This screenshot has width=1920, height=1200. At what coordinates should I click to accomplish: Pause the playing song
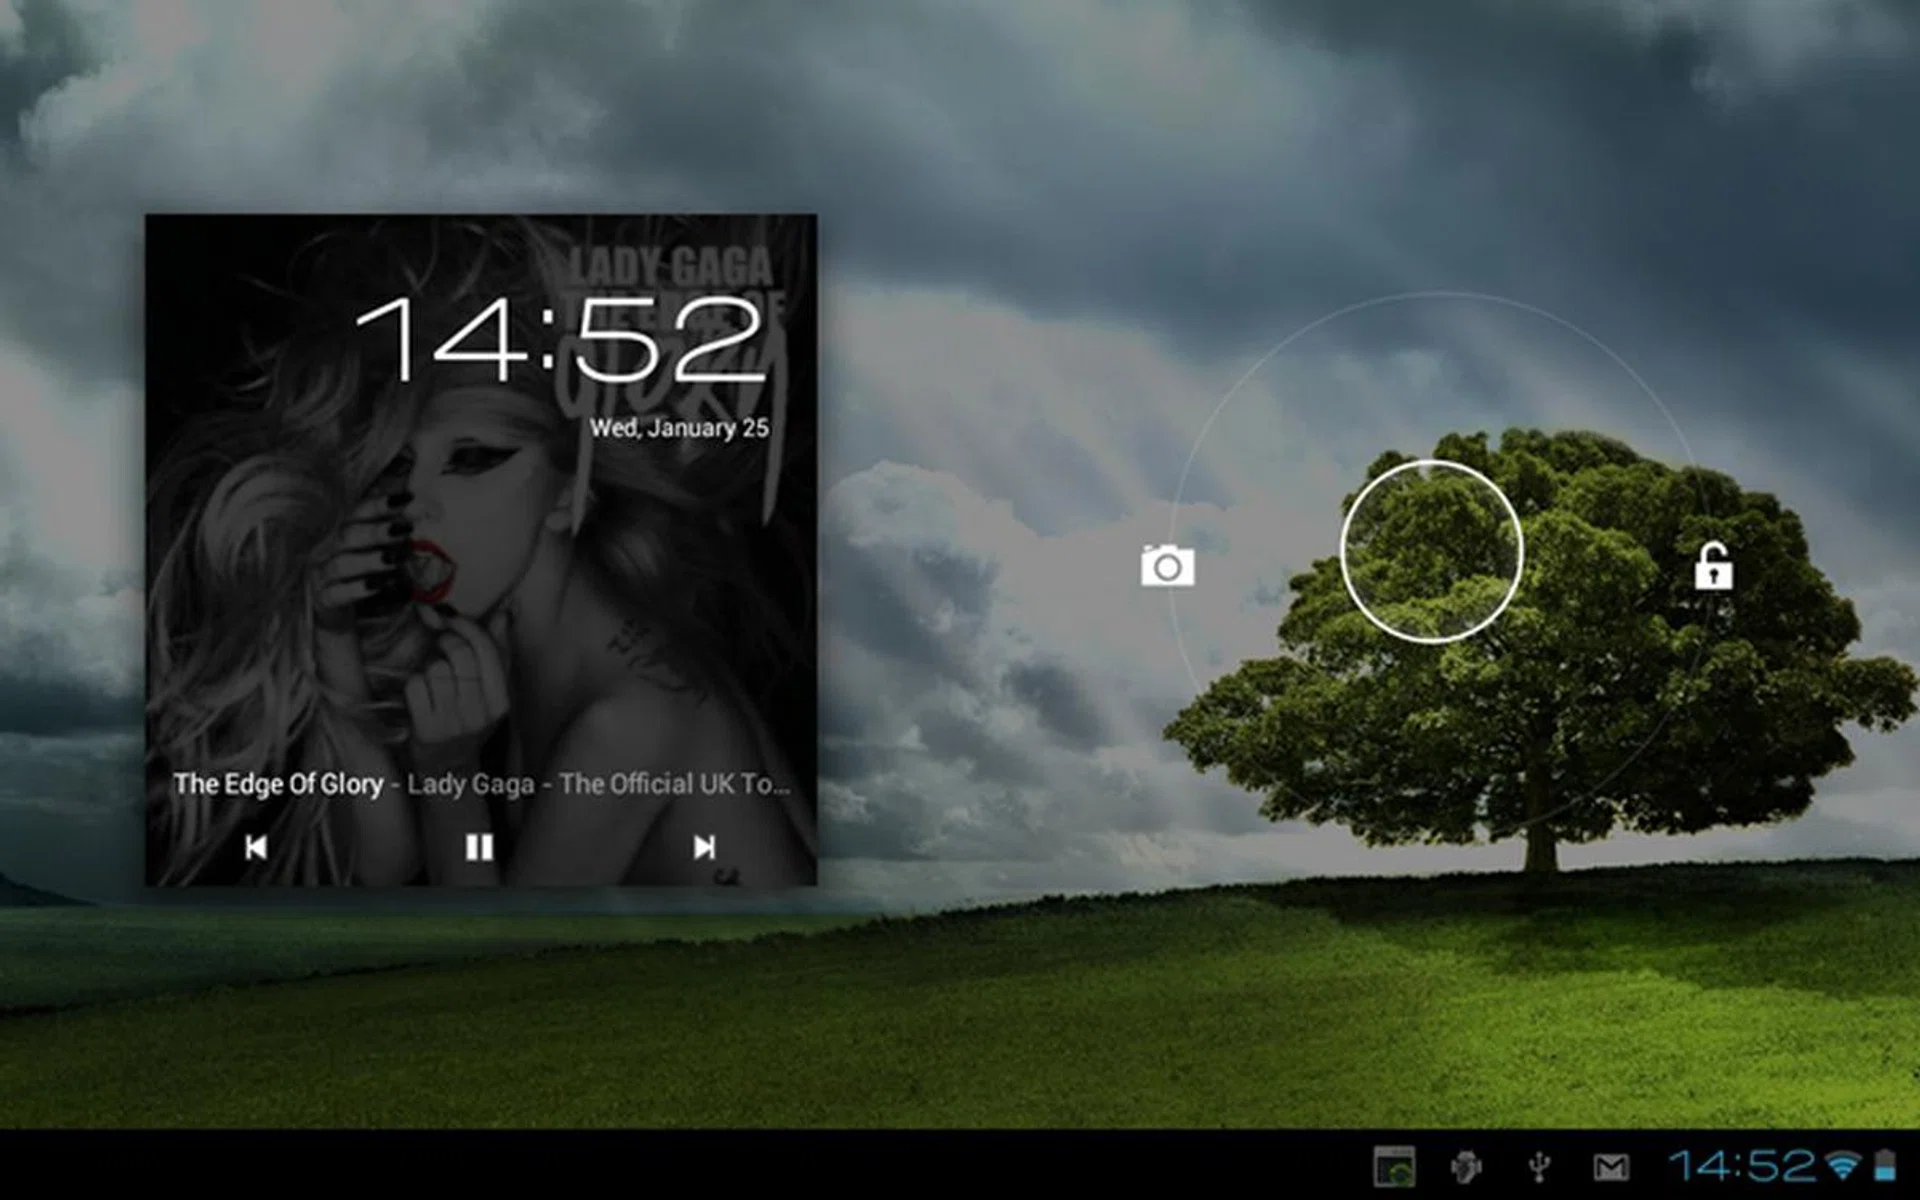pos(479,848)
